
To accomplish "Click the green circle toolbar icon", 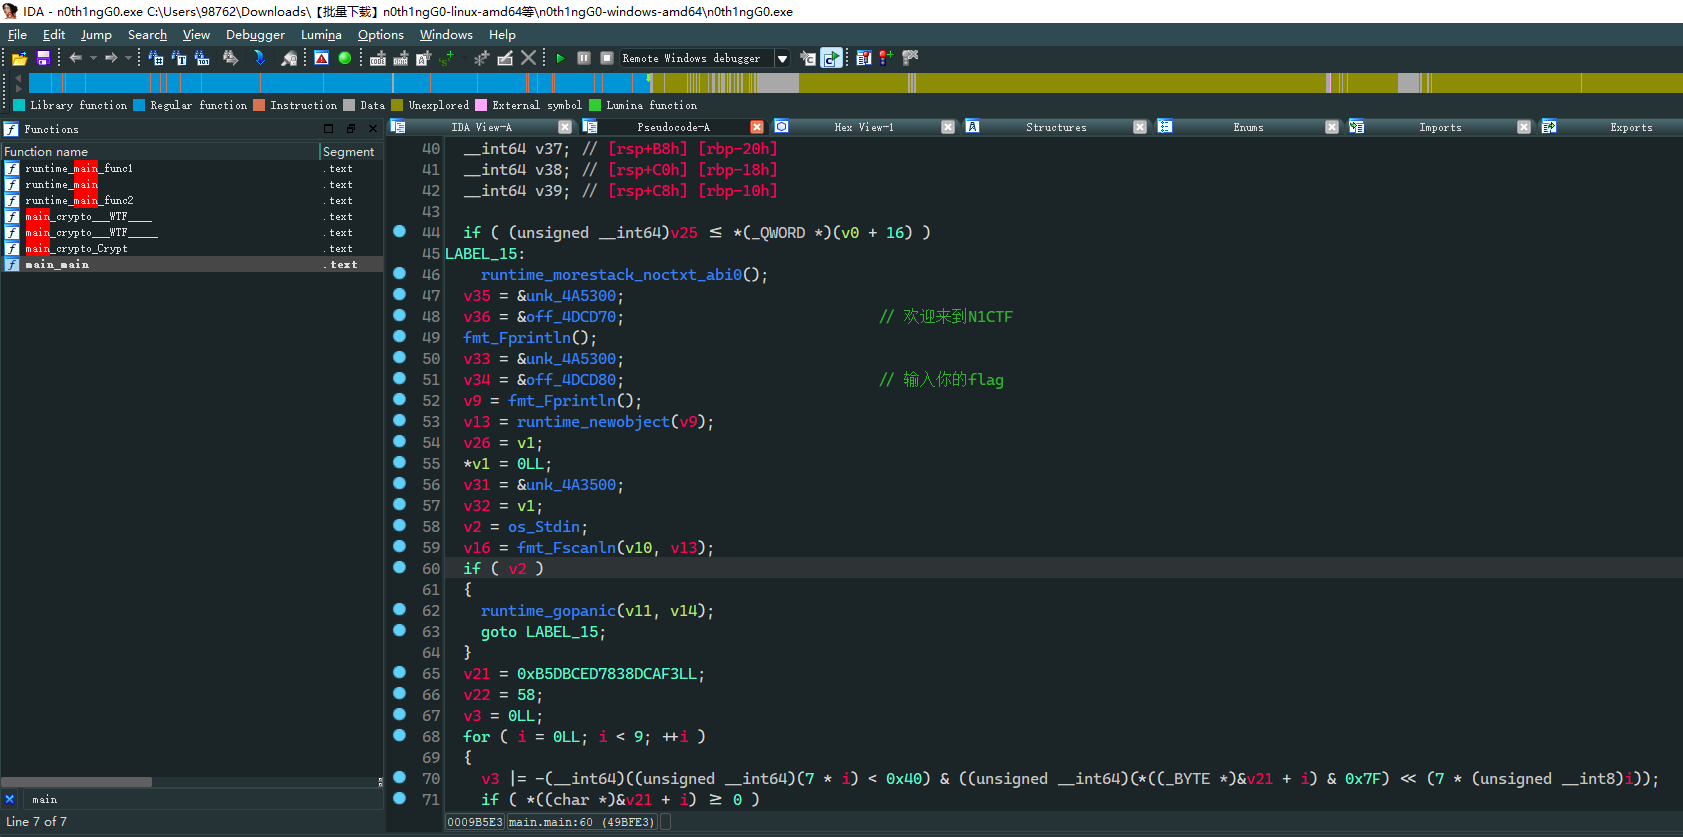I will (345, 58).
